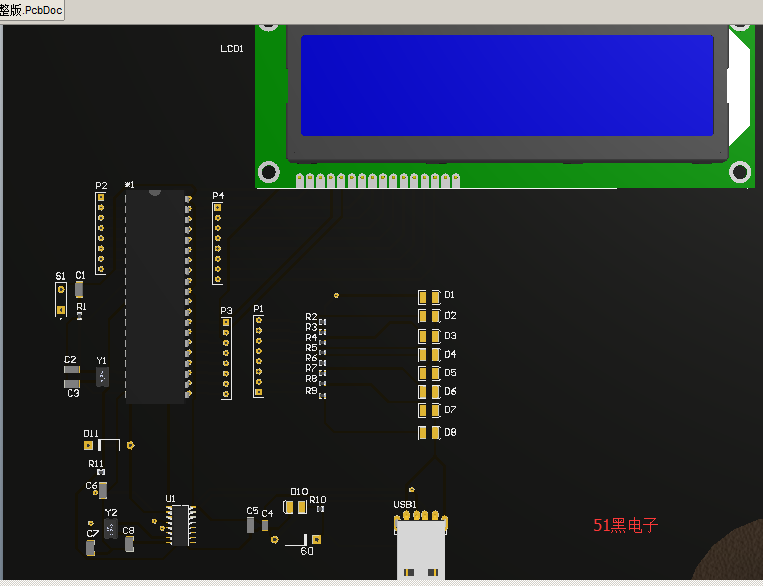
Task: Select the P4 pin header
Action: [x=218, y=243]
